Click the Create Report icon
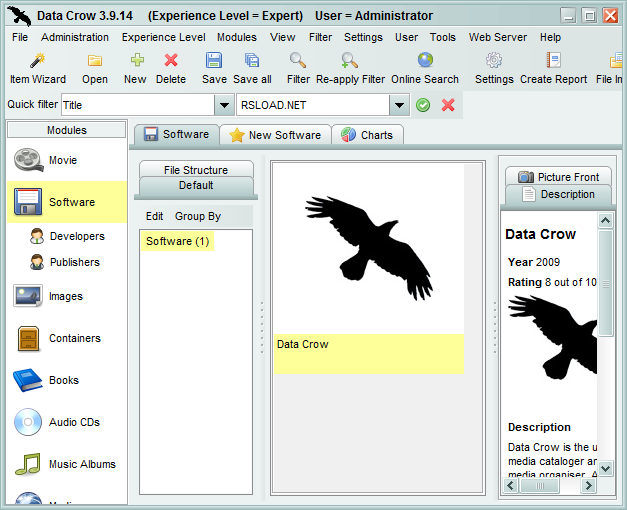Image resolution: width=627 pixels, height=510 pixels. [553, 60]
